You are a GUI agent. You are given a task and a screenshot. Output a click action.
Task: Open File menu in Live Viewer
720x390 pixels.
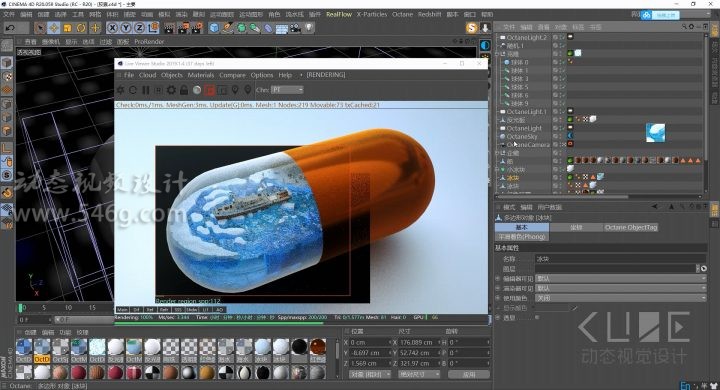click(x=129, y=75)
